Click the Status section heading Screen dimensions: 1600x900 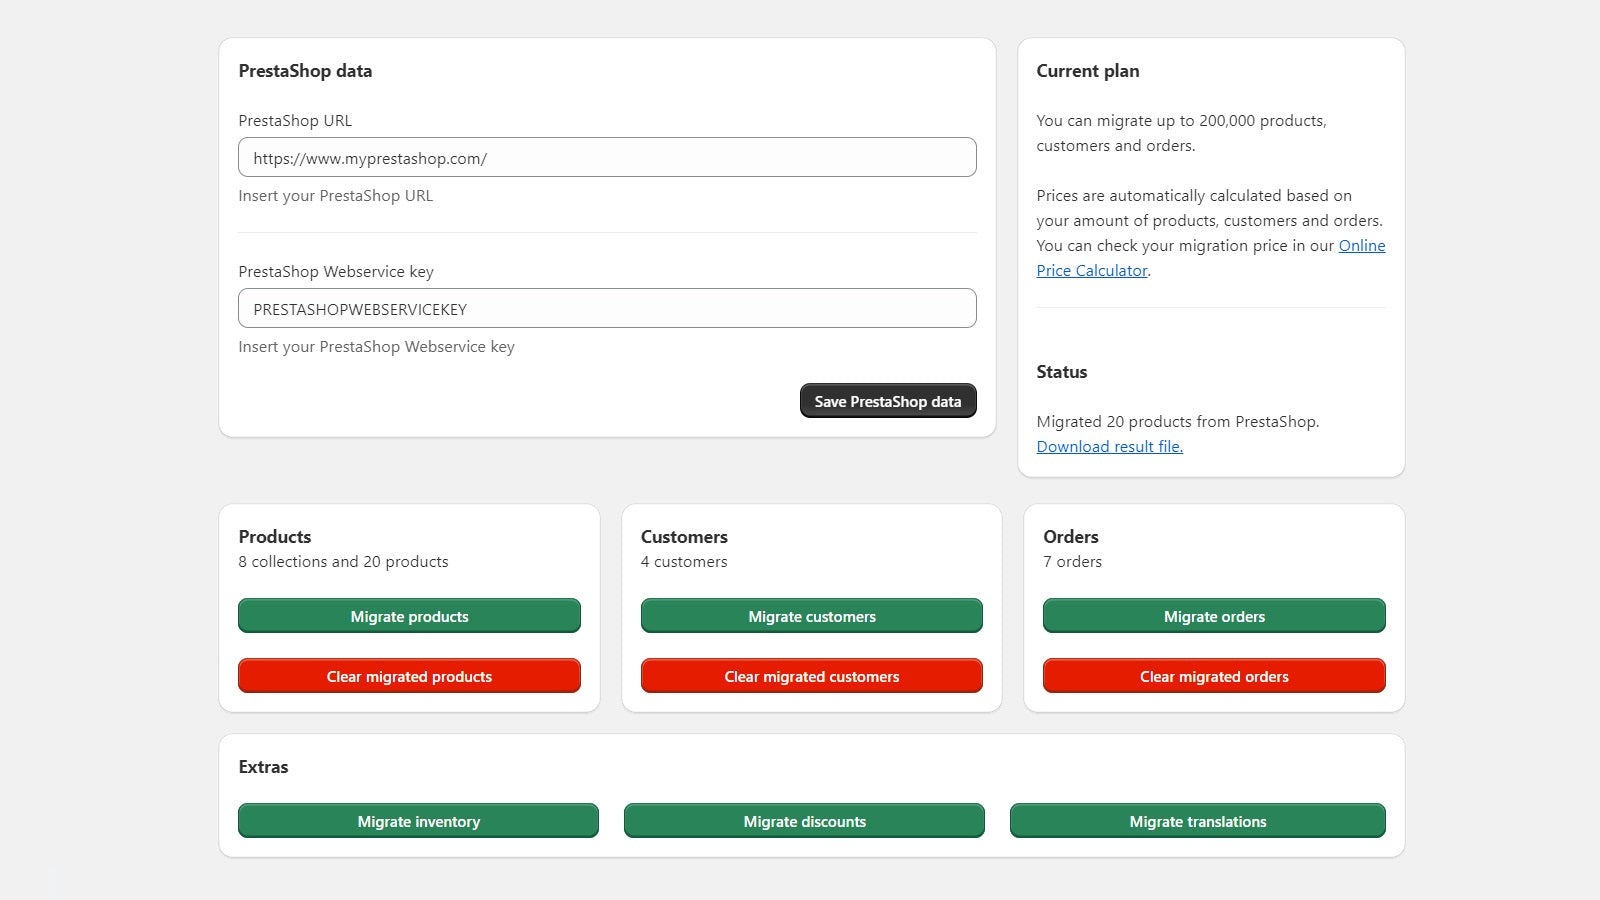click(1060, 371)
